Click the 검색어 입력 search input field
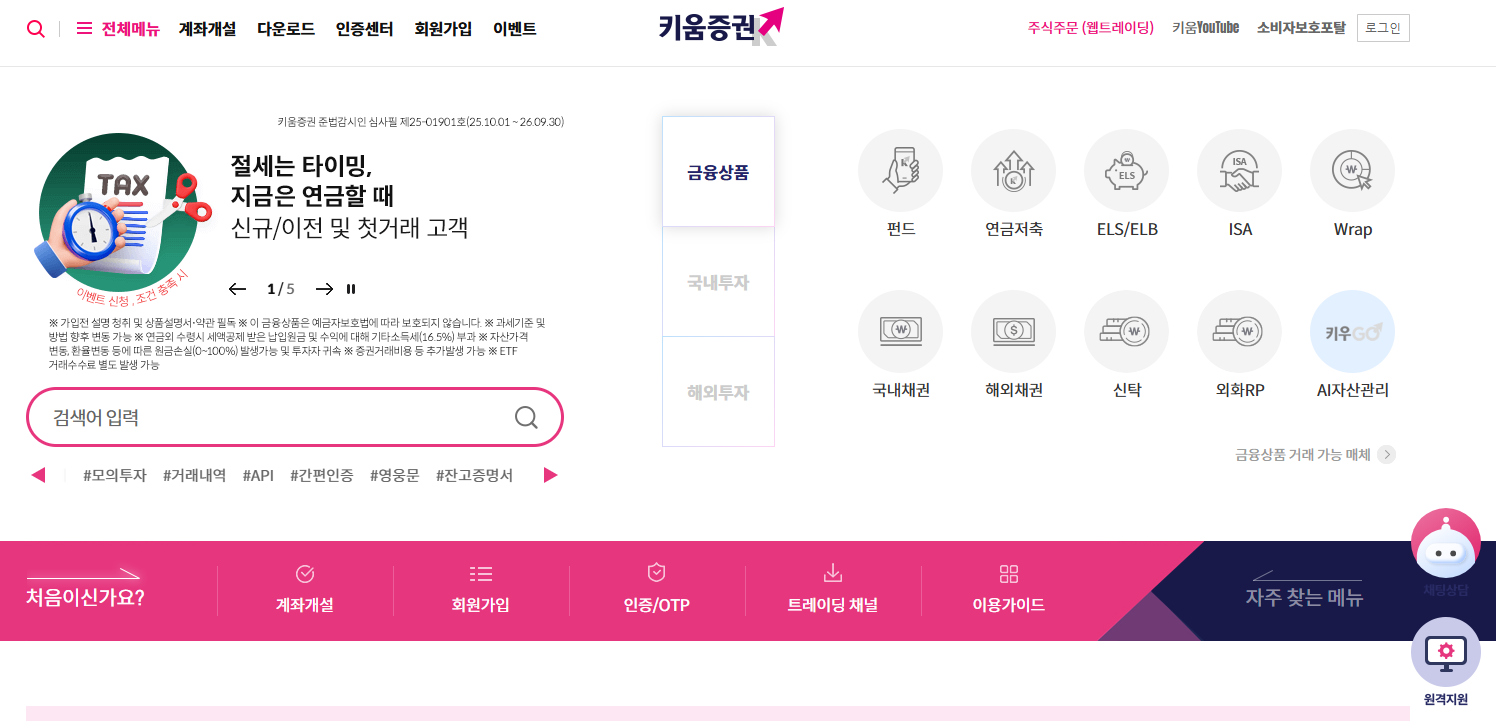Viewport: 1496px width, 721px height. tap(280, 417)
